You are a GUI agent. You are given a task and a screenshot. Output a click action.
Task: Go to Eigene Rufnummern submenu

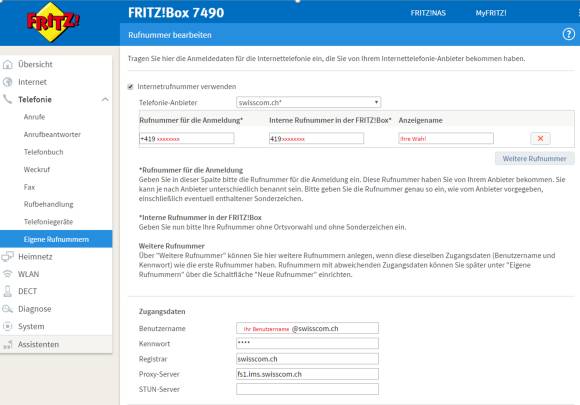[x=56, y=239]
